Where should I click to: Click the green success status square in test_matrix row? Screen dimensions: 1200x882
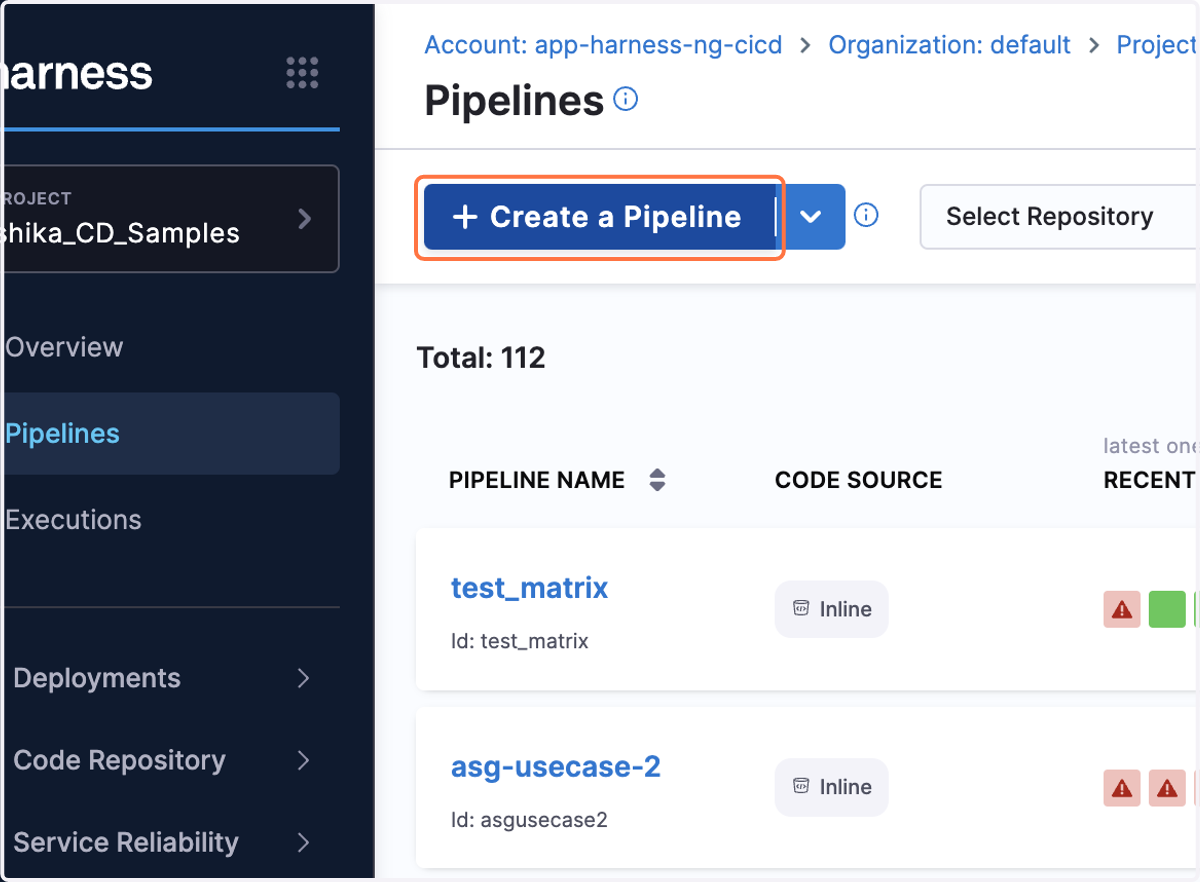tap(1167, 609)
